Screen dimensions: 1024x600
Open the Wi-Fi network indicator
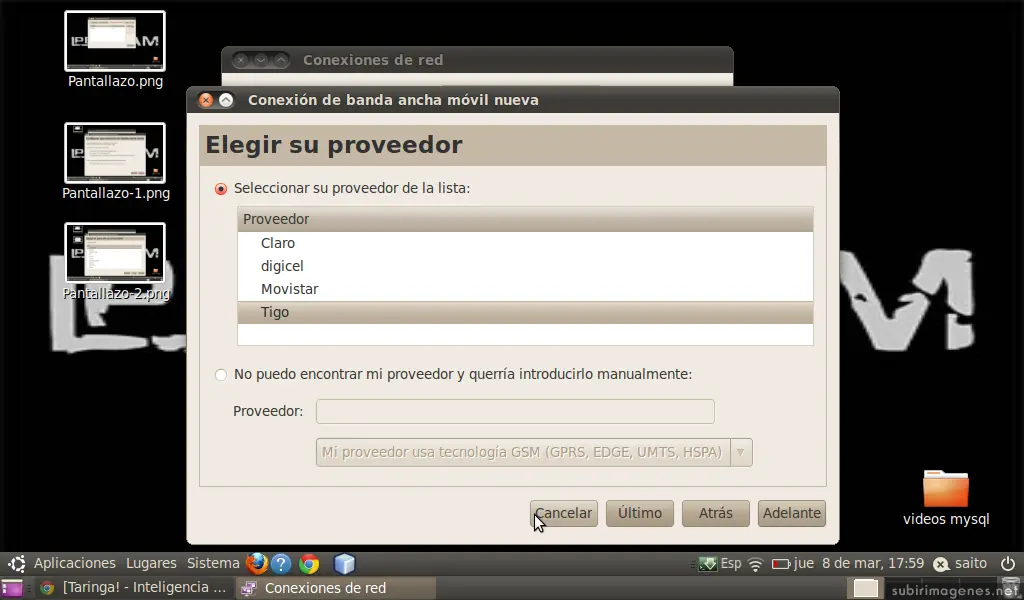click(x=756, y=563)
